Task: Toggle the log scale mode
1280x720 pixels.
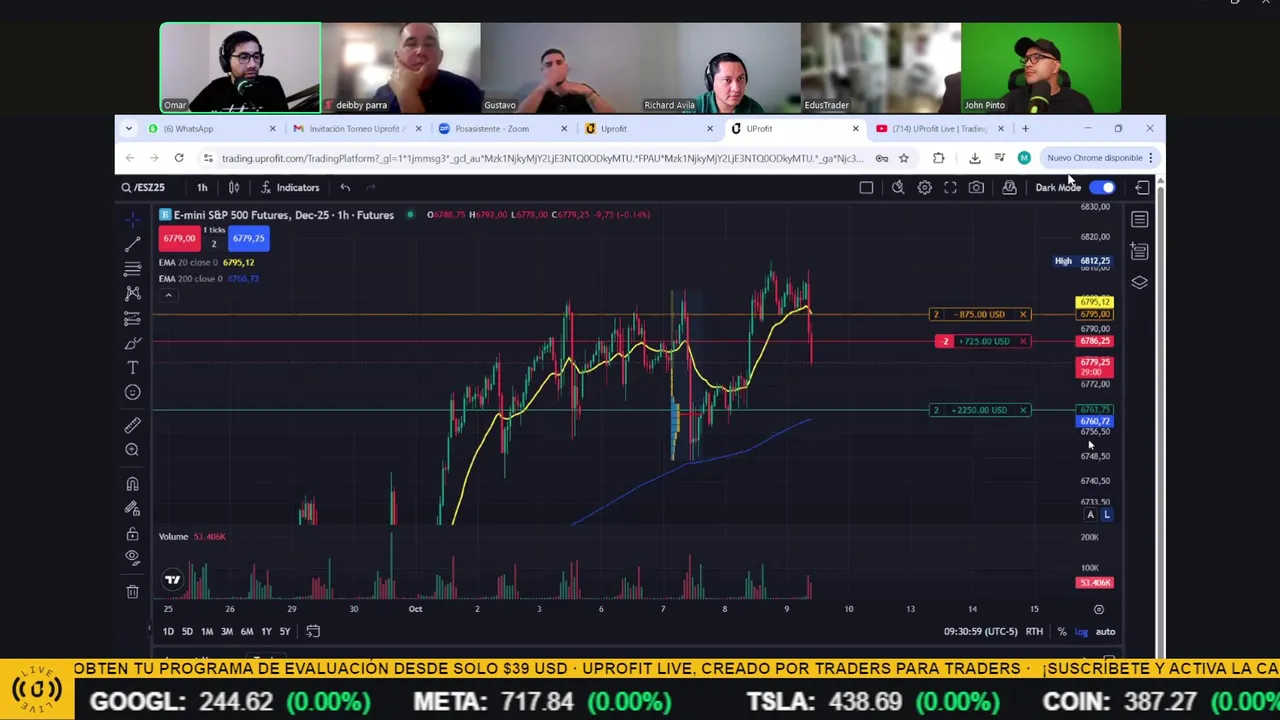Action: 1081,631
